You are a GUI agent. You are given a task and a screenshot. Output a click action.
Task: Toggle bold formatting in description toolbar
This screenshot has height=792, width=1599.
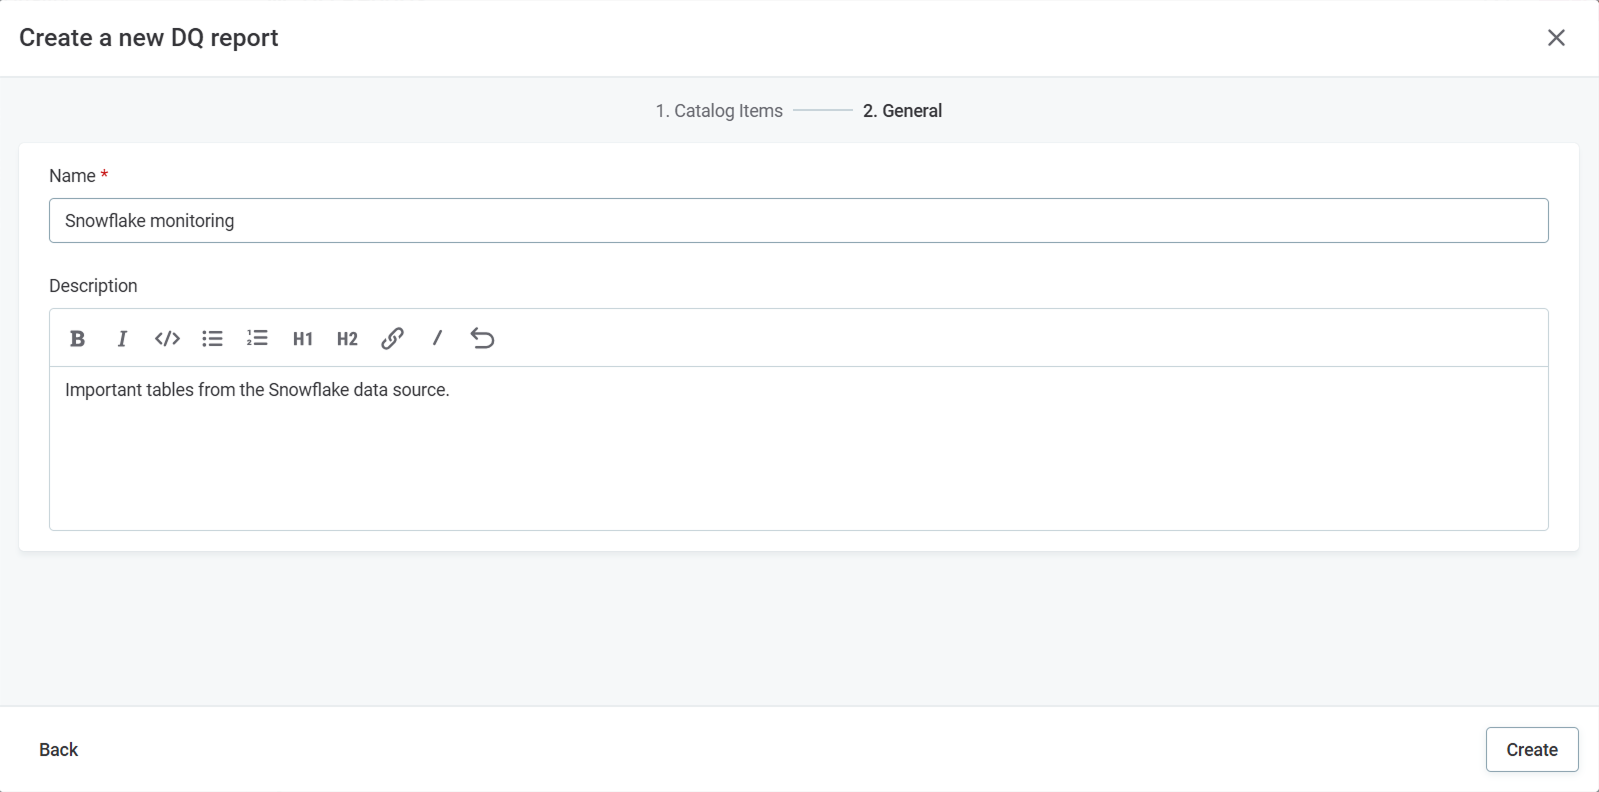tap(77, 338)
